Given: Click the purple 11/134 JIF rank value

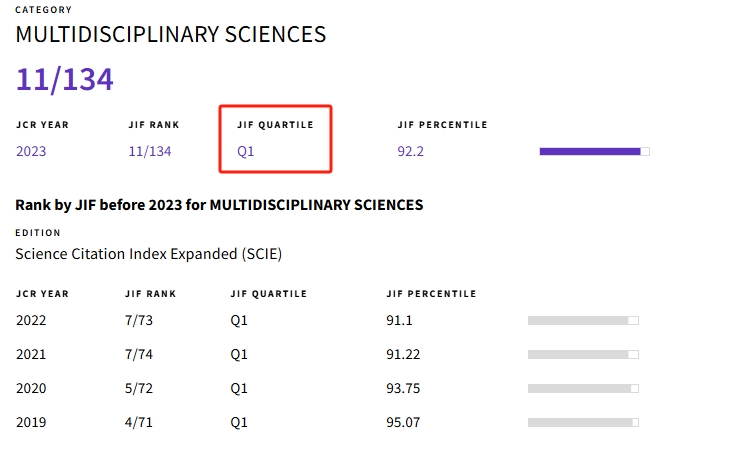Looking at the screenshot, I should 150,152.
